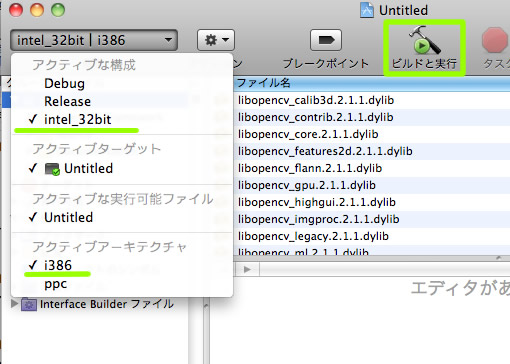510x364 pixels.
Task: Click the Untitled target icon in menu
Action: (52, 169)
